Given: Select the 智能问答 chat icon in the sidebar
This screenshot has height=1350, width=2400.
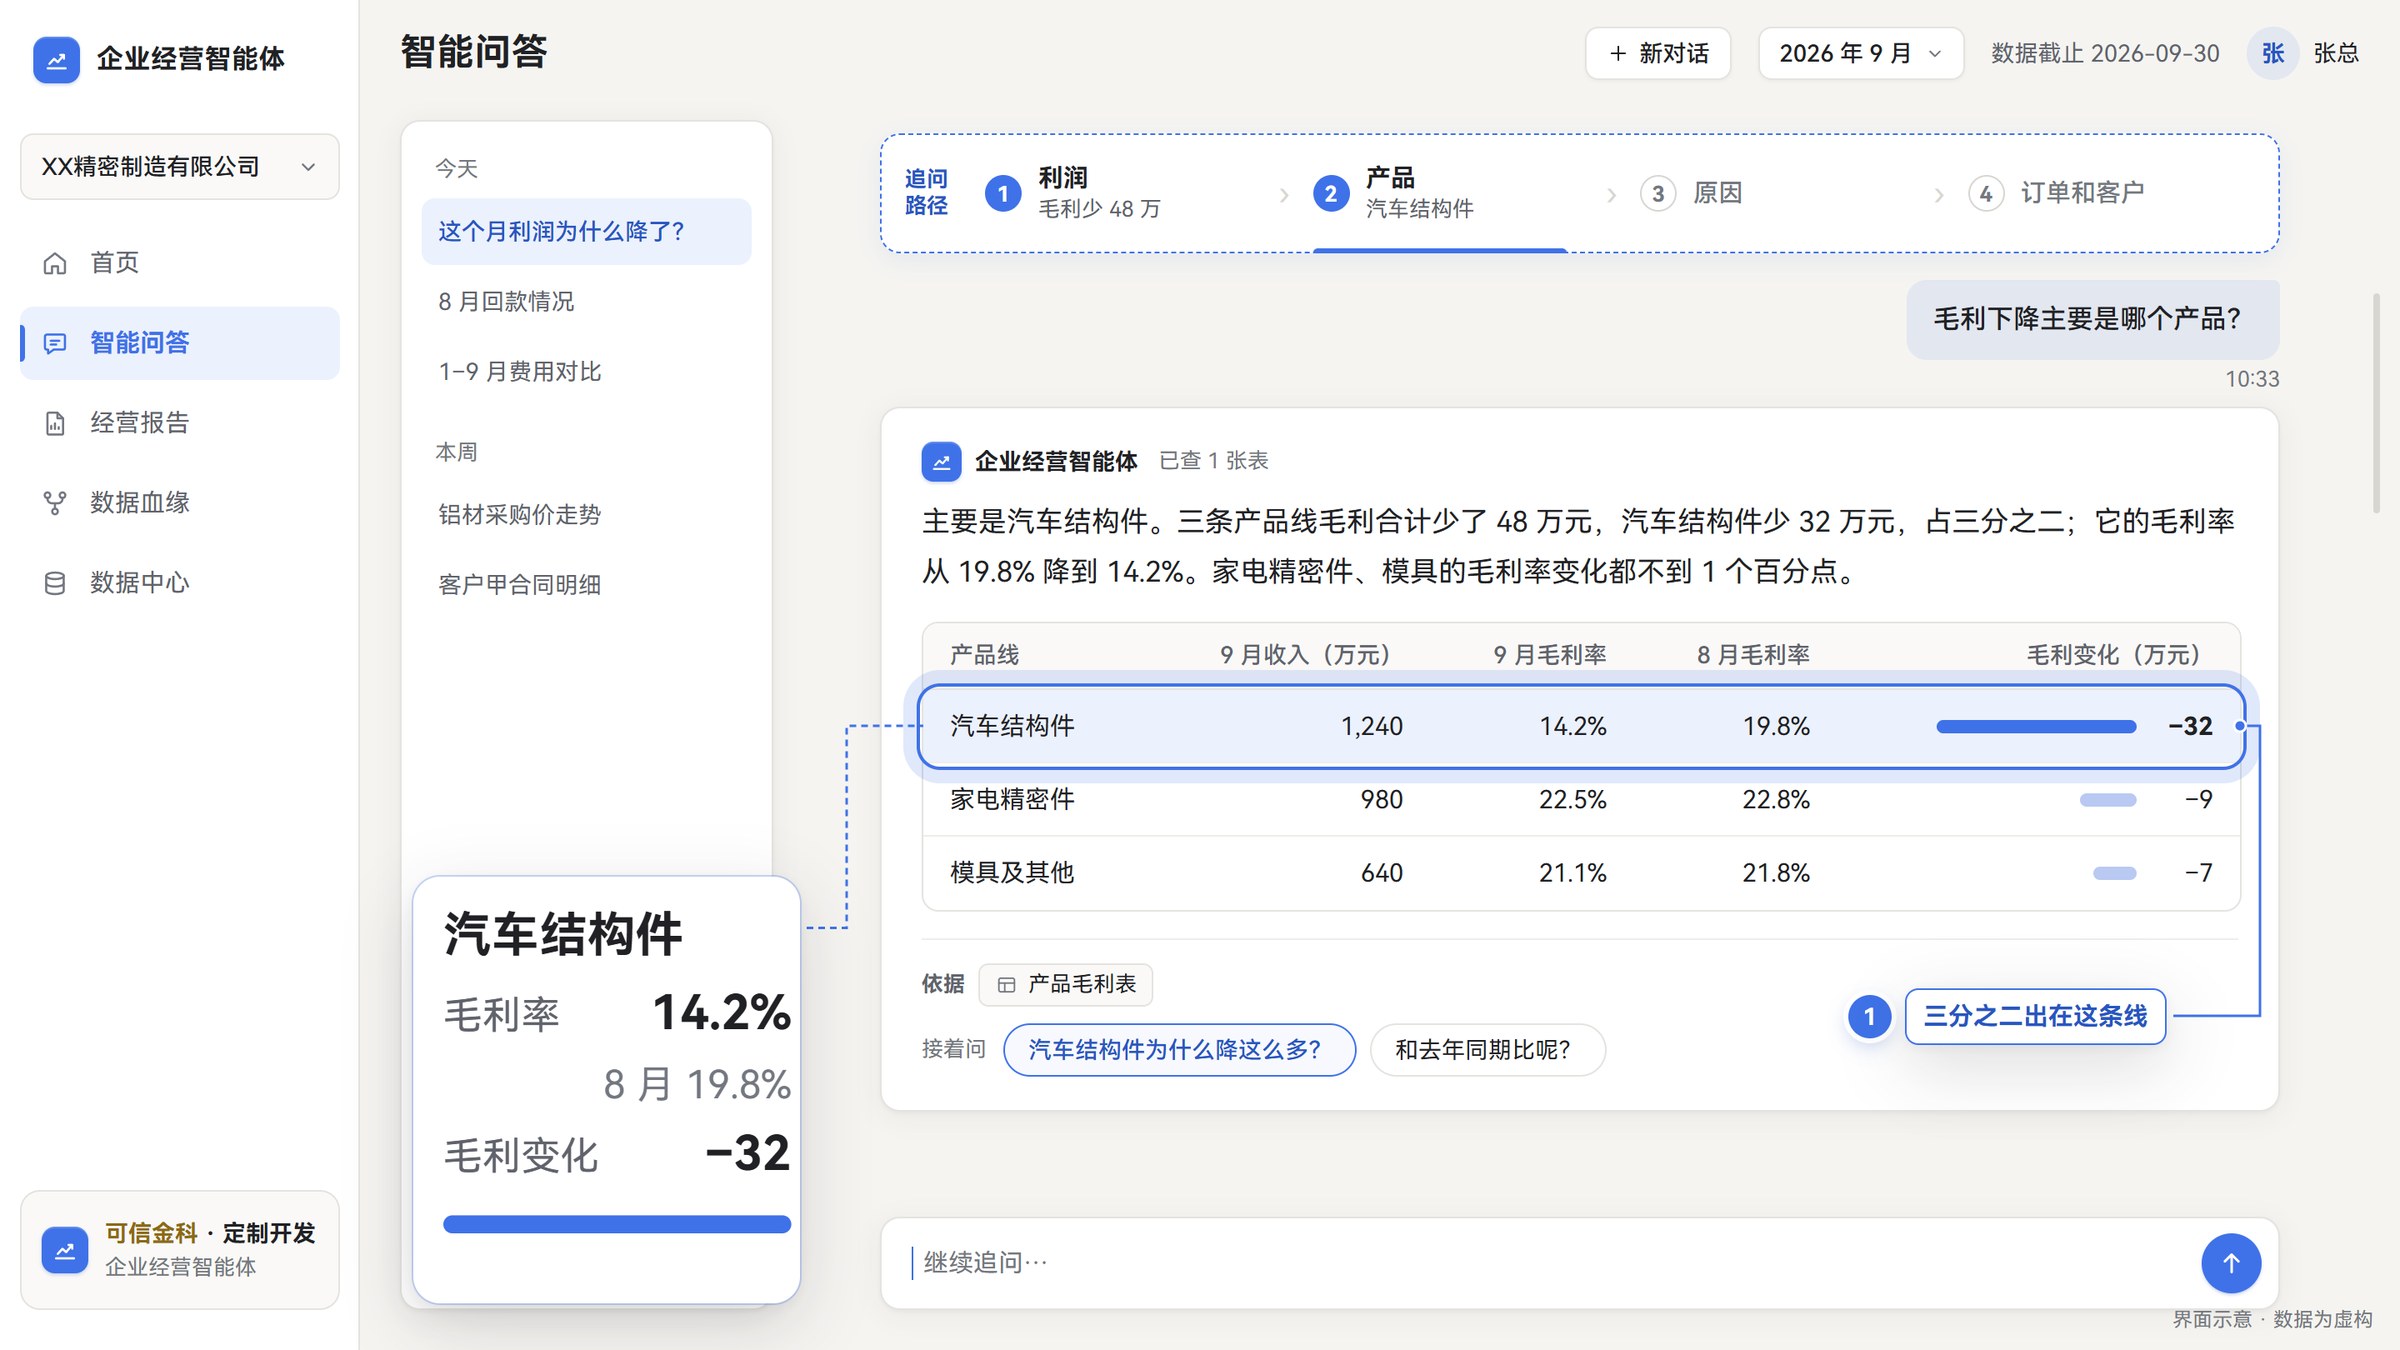Looking at the screenshot, I should pyautogui.click(x=55, y=343).
